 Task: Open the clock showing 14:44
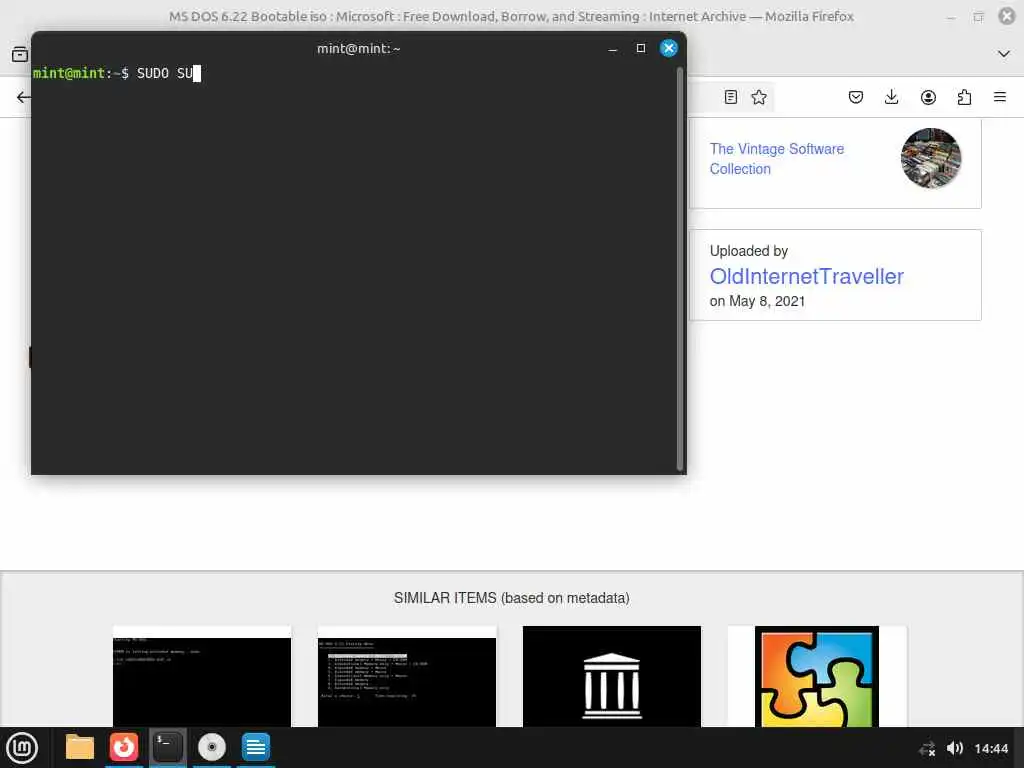point(991,748)
